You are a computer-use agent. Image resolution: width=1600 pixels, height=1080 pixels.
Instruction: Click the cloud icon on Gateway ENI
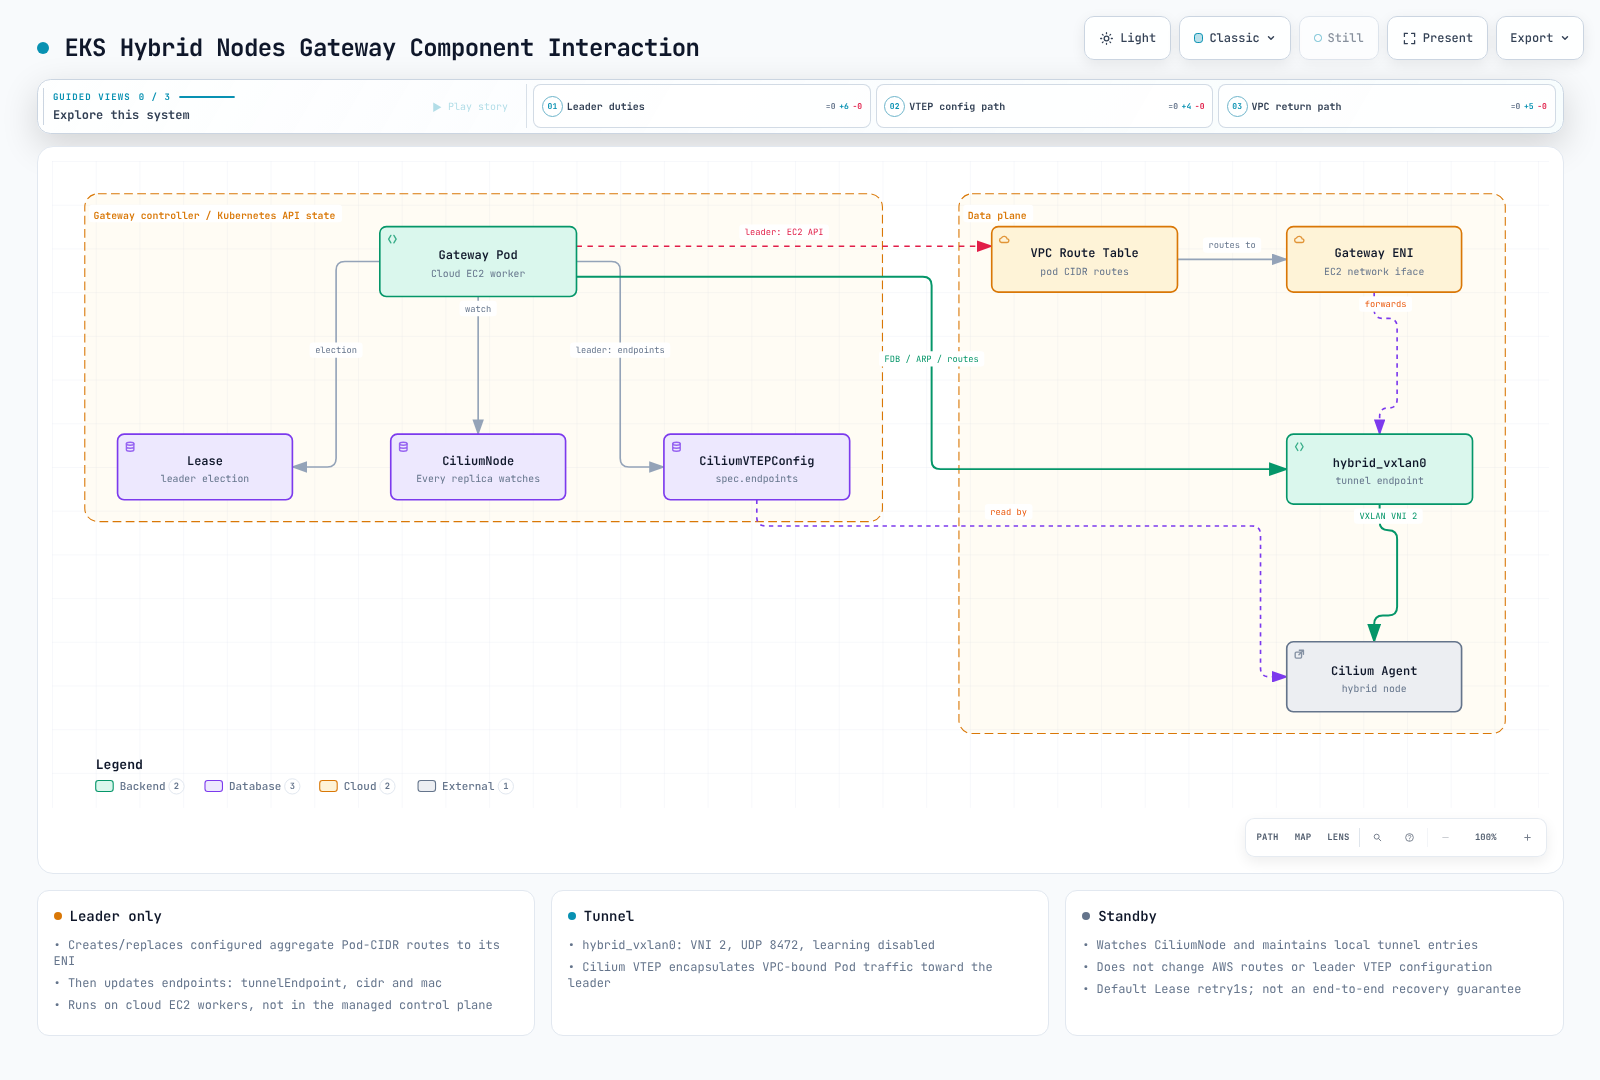(x=1299, y=240)
